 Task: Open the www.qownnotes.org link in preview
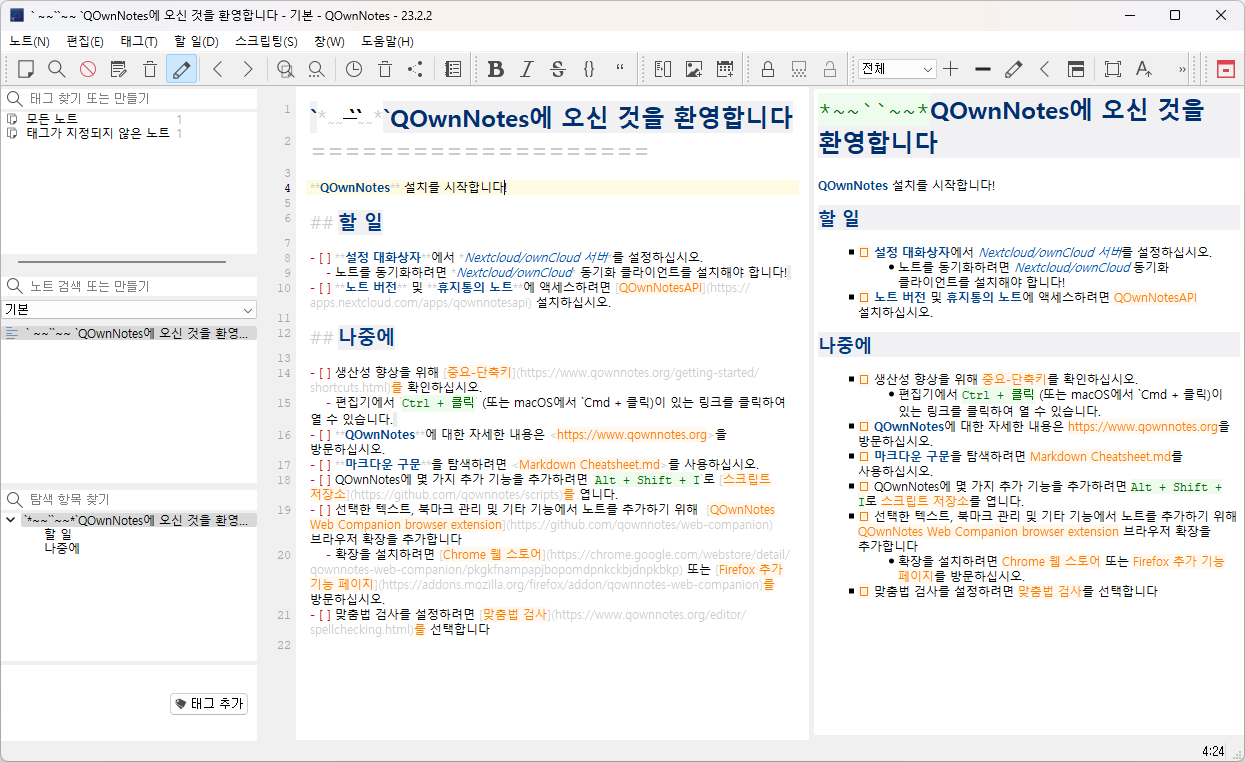point(1144,426)
